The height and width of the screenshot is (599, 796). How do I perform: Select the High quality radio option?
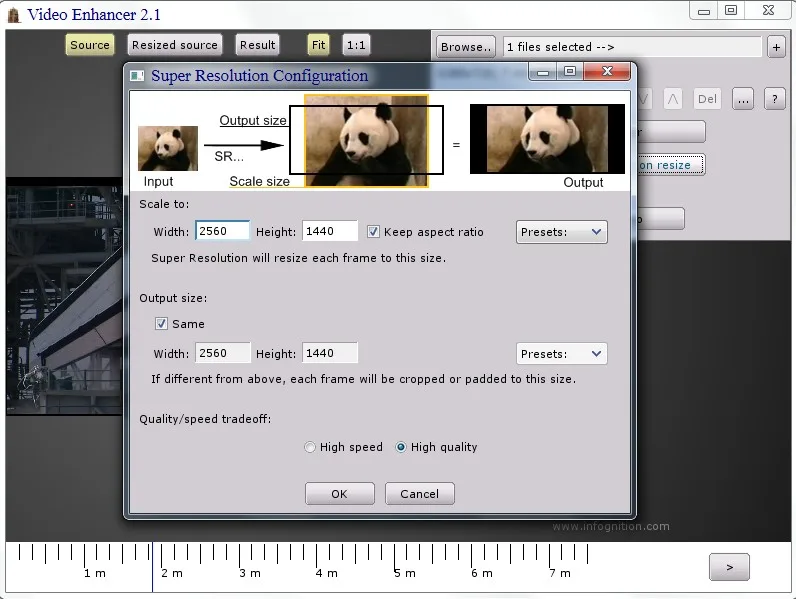tap(401, 447)
